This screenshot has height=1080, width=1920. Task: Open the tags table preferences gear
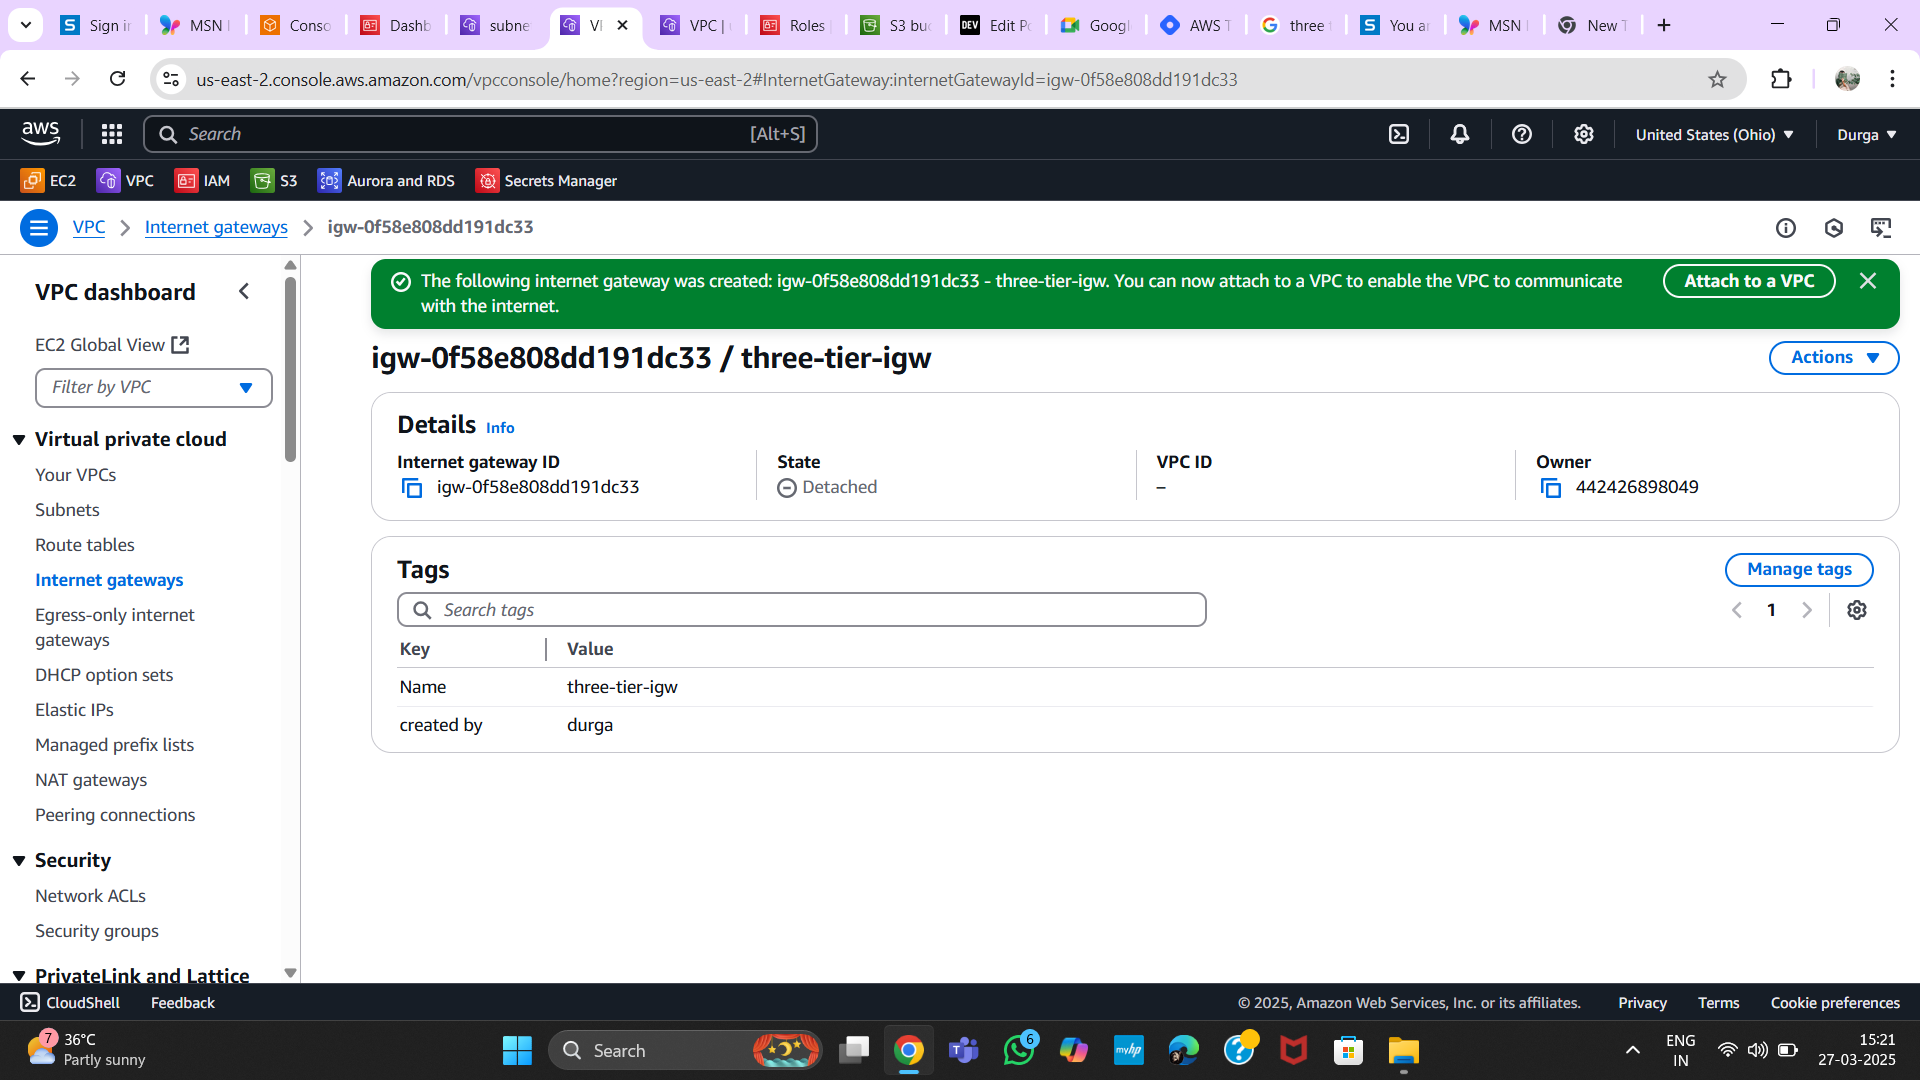coord(1857,610)
